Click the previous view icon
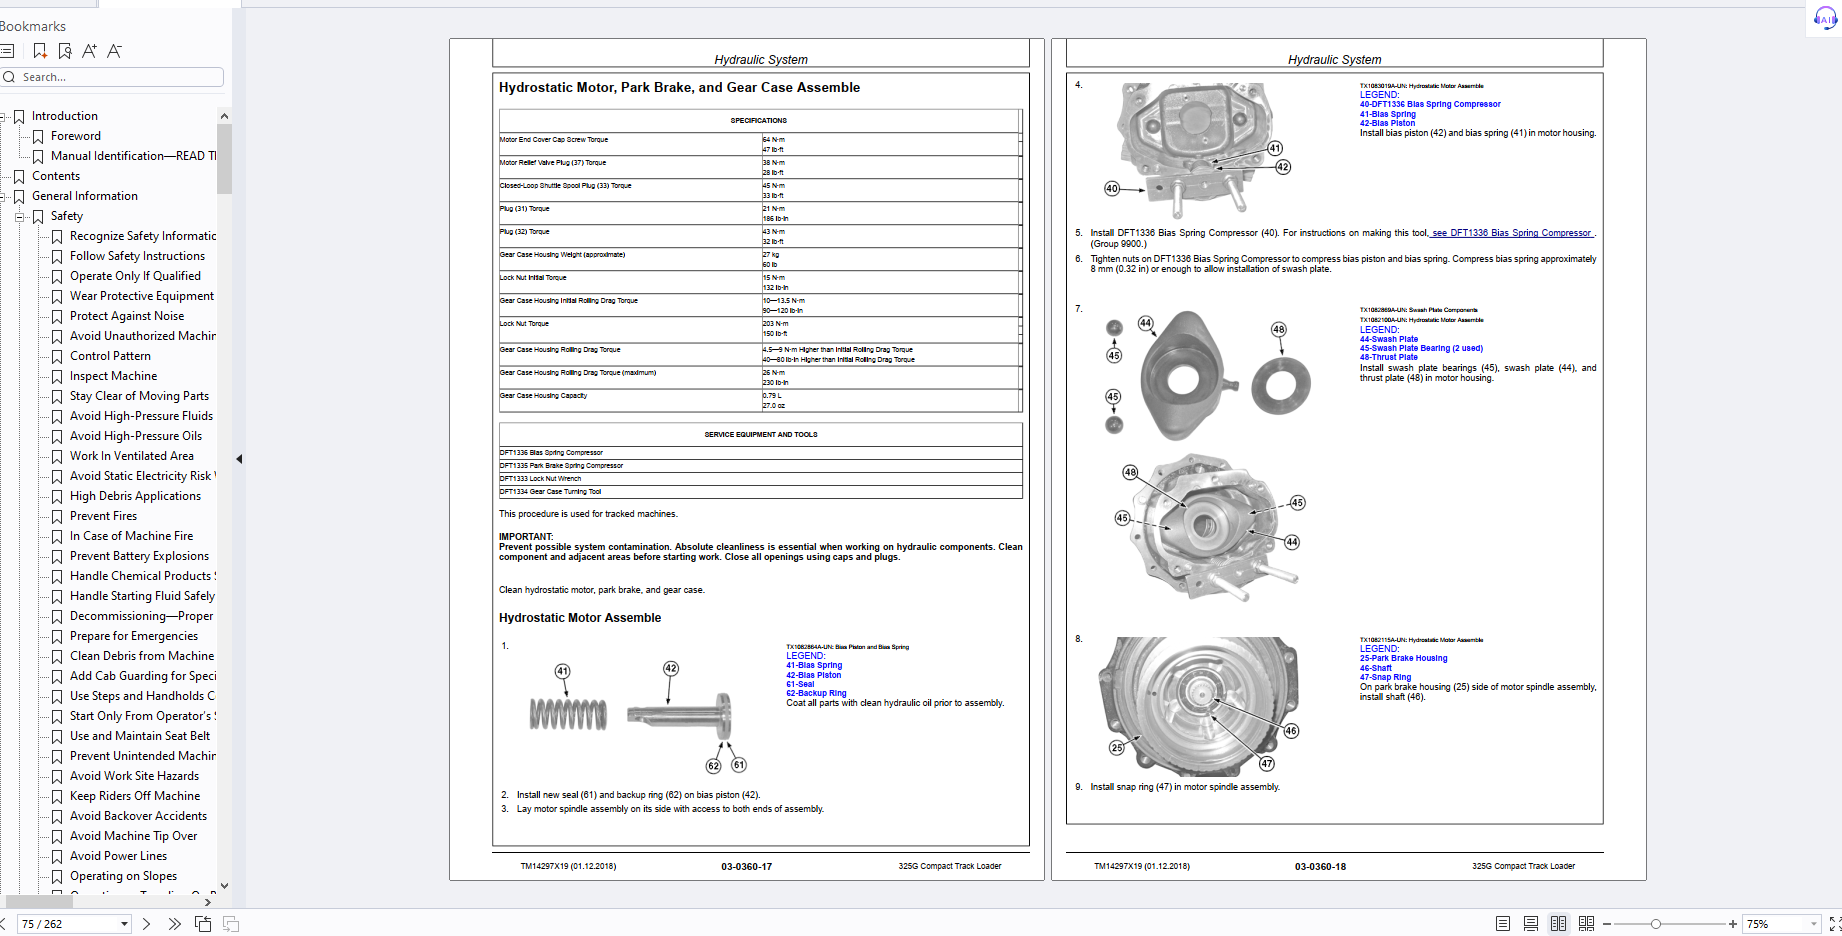 (203, 924)
